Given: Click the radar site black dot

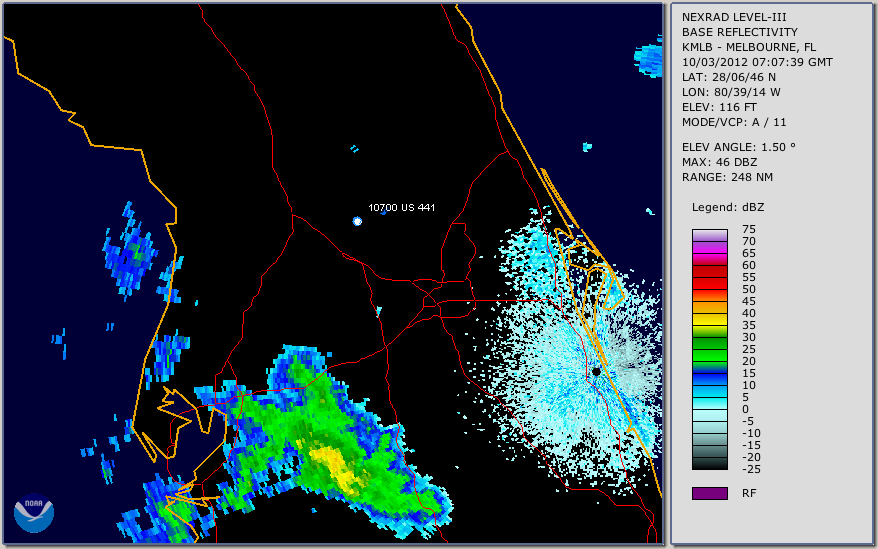Looking at the screenshot, I should click(596, 371).
